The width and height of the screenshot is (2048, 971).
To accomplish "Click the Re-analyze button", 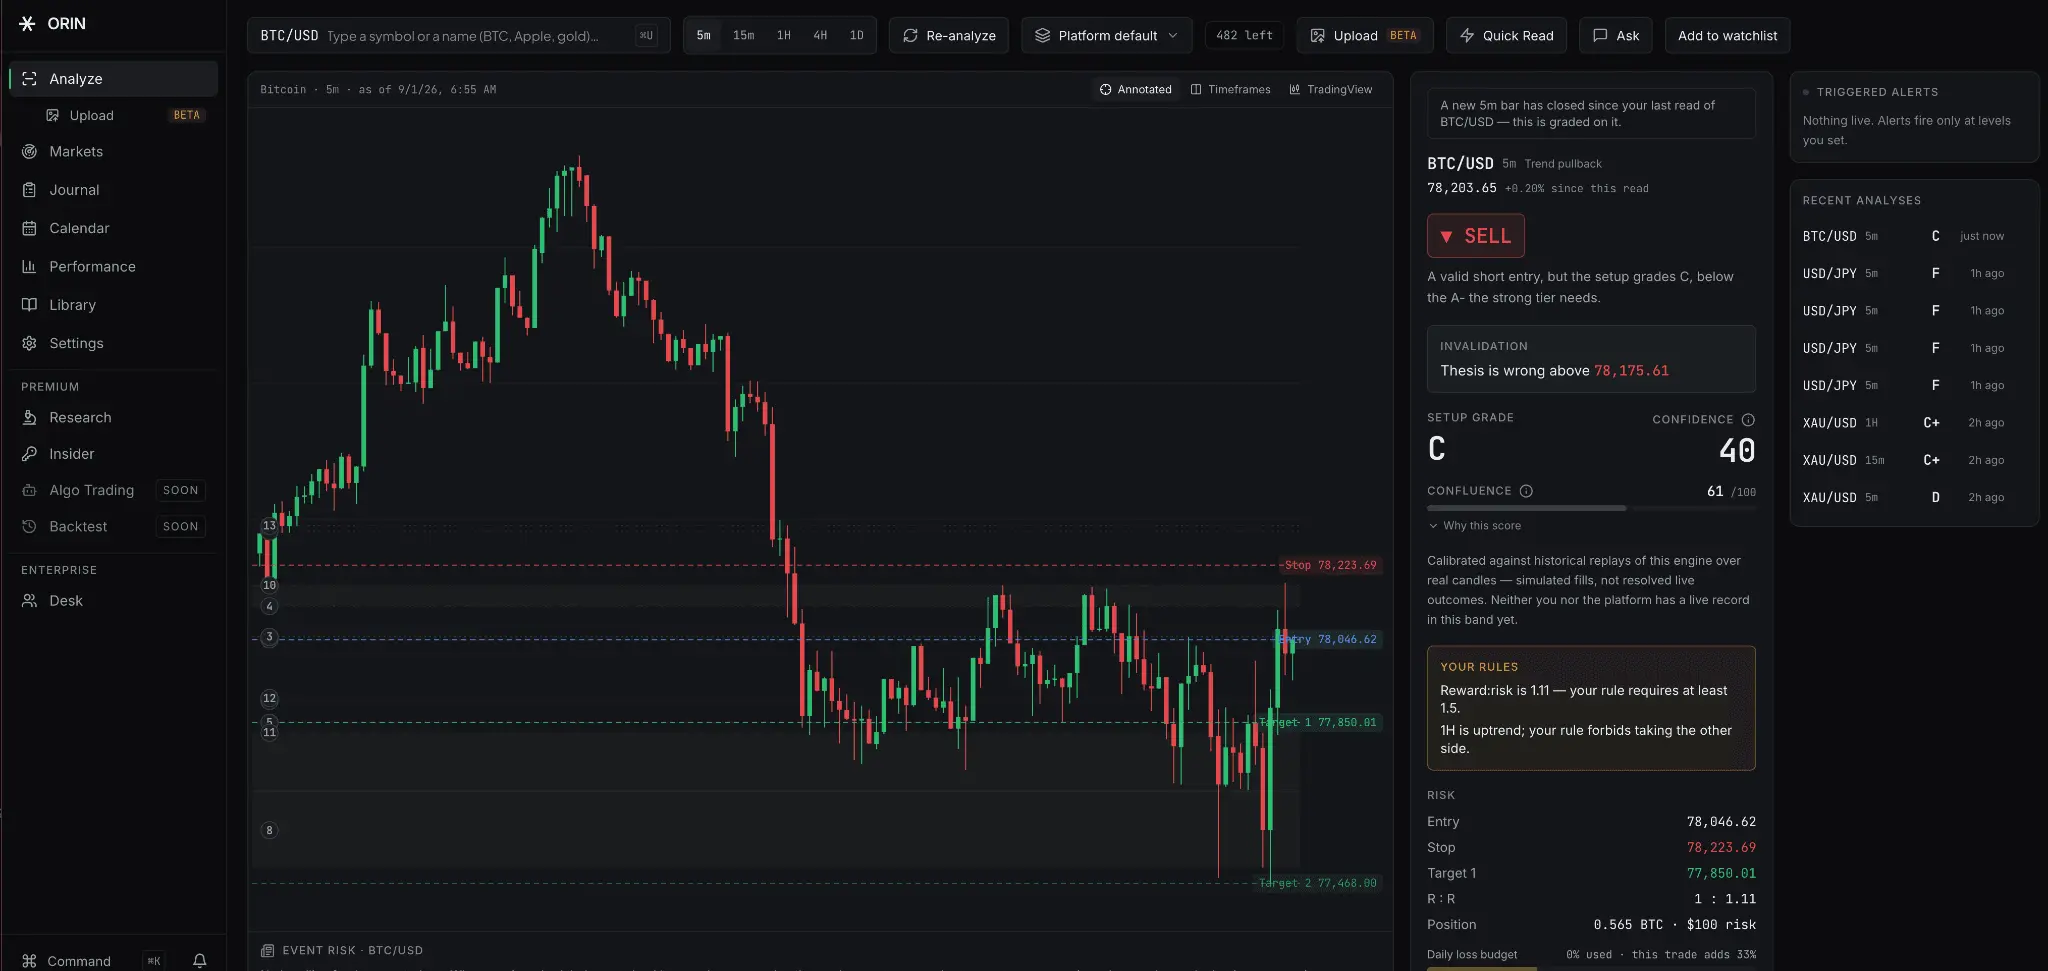I will point(949,35).
